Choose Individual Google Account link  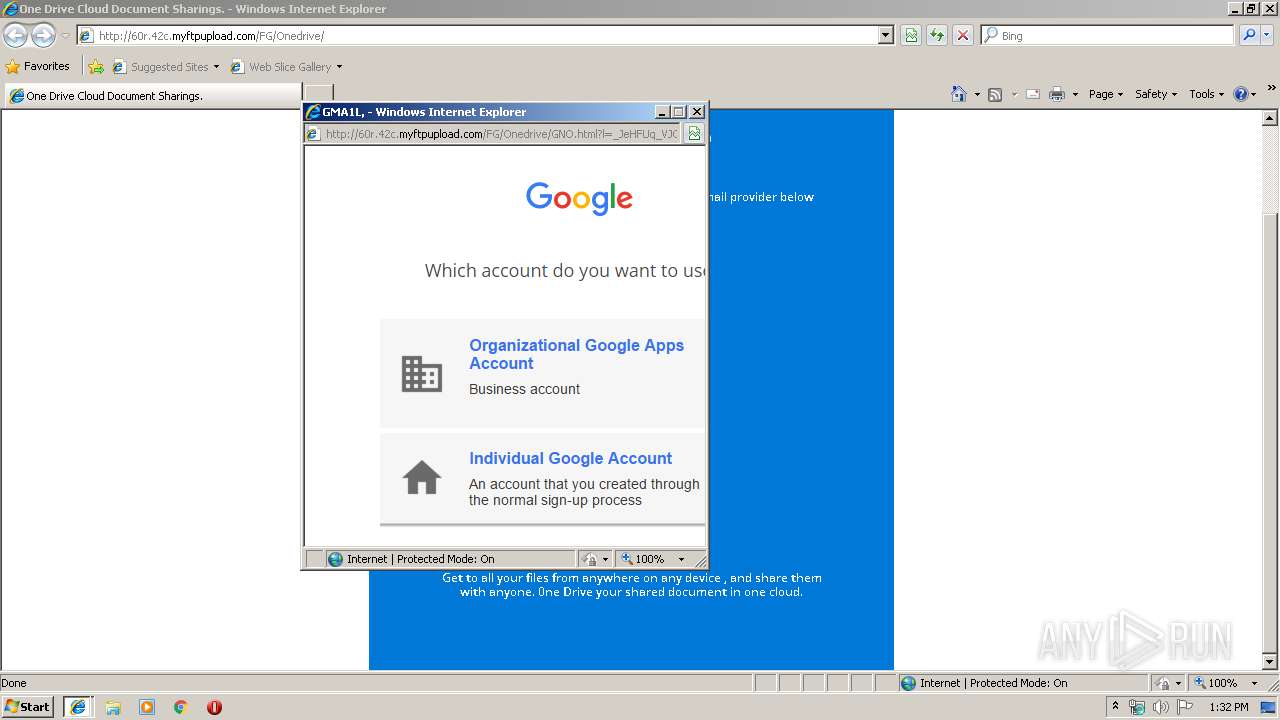[570, 458]
